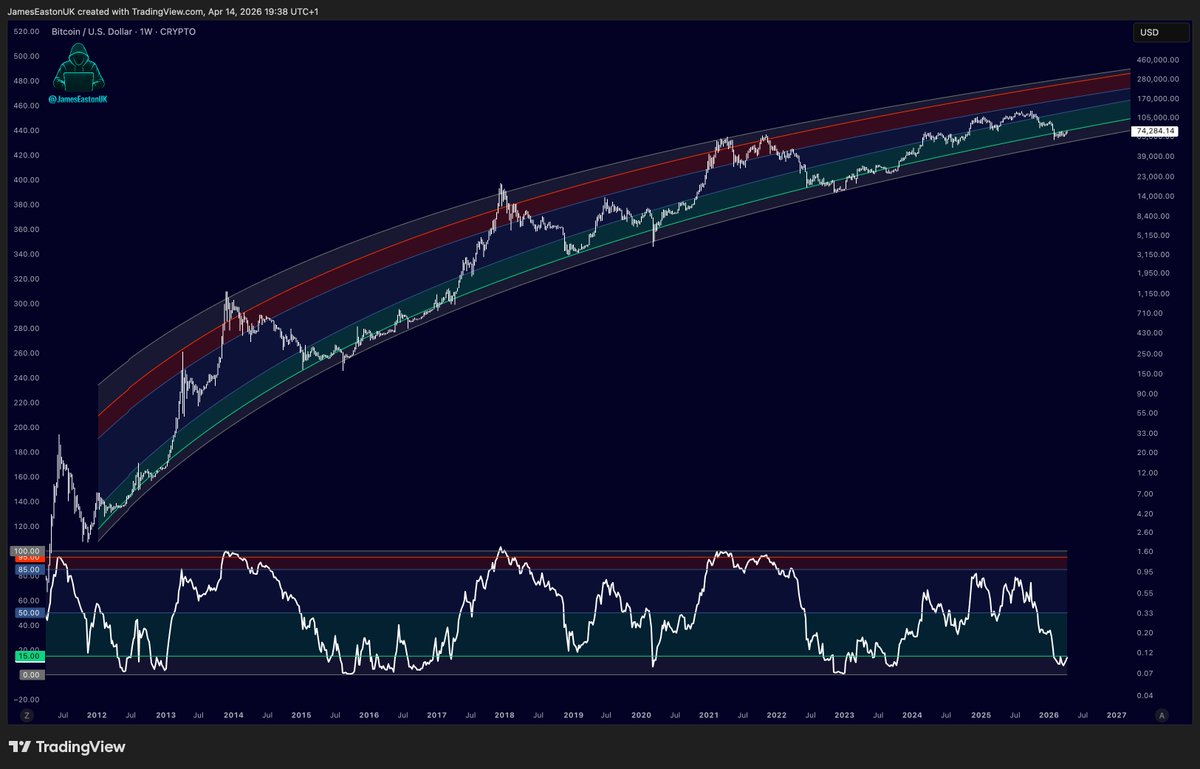
Task: Click the 280,000.00 price axis label
Action: (1160, 80)
